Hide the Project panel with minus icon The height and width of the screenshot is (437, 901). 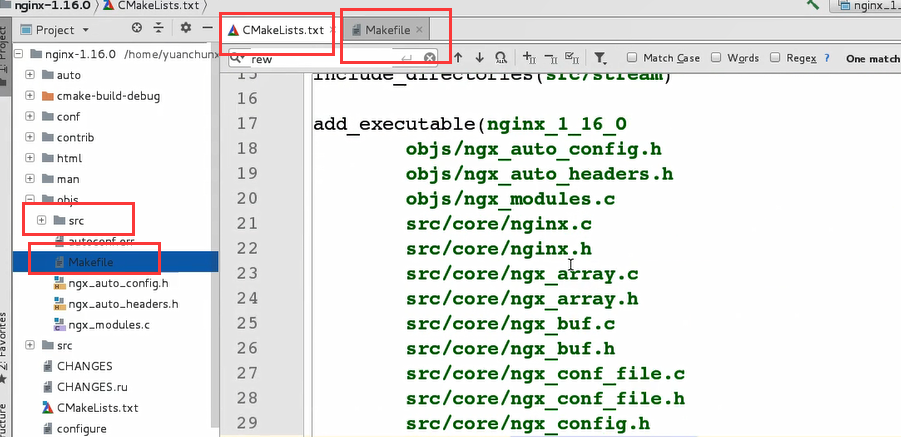click(x=208, y=28)
